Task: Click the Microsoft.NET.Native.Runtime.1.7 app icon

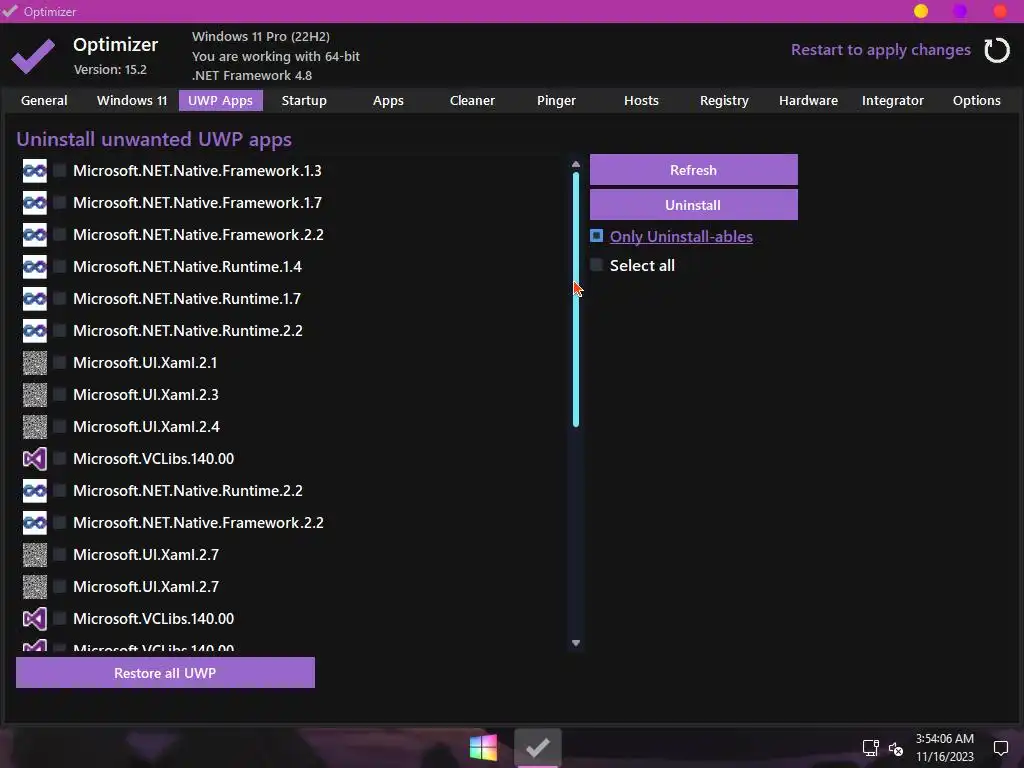Action: click(35, 299)
